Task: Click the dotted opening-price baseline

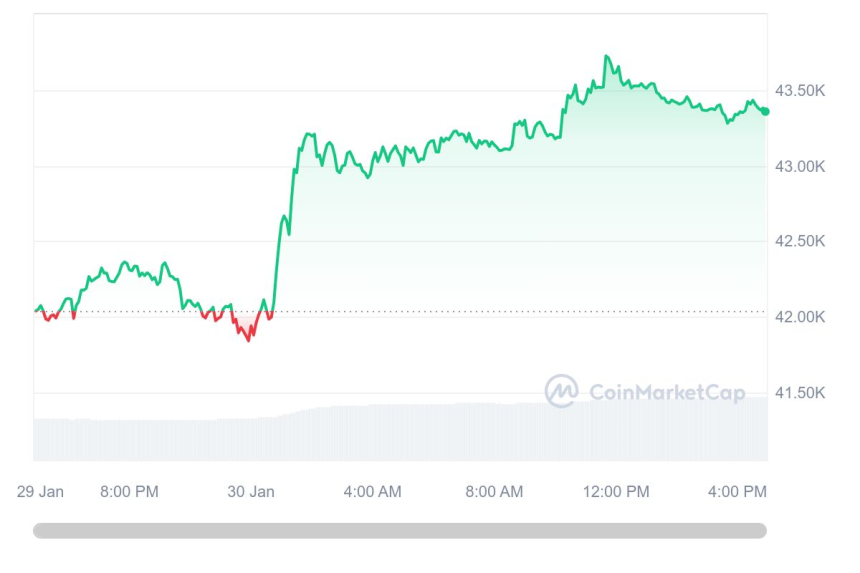Action: pos(500,312)
